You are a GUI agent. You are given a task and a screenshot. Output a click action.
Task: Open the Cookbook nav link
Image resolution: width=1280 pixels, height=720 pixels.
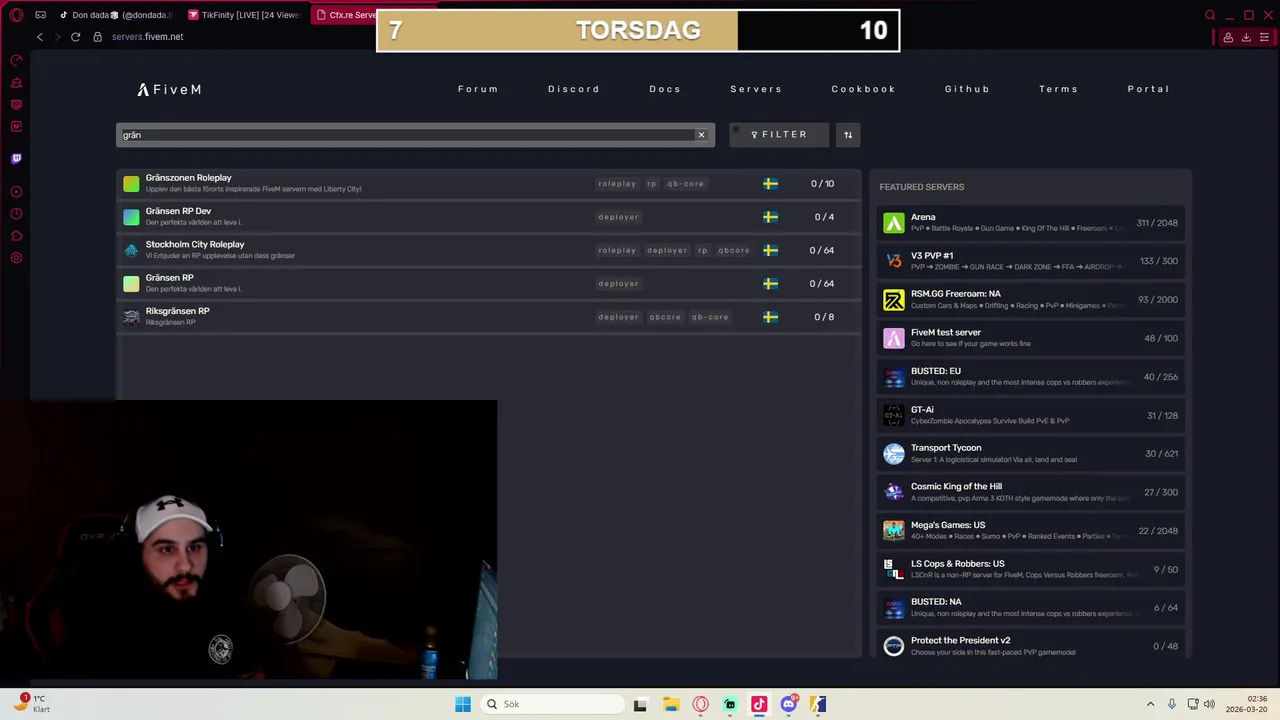[864, 89]
